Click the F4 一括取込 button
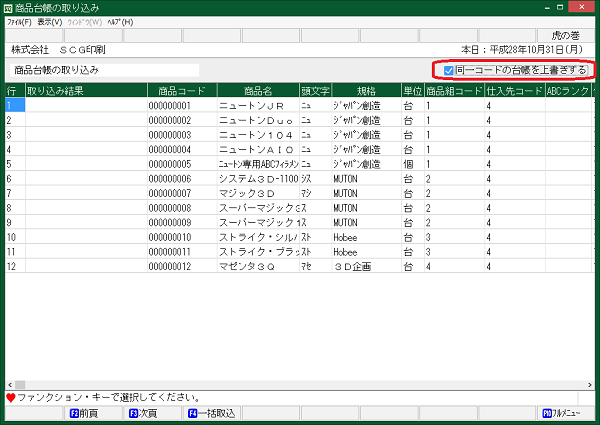The height and width of the screenshot is (425, 600). 211,413
